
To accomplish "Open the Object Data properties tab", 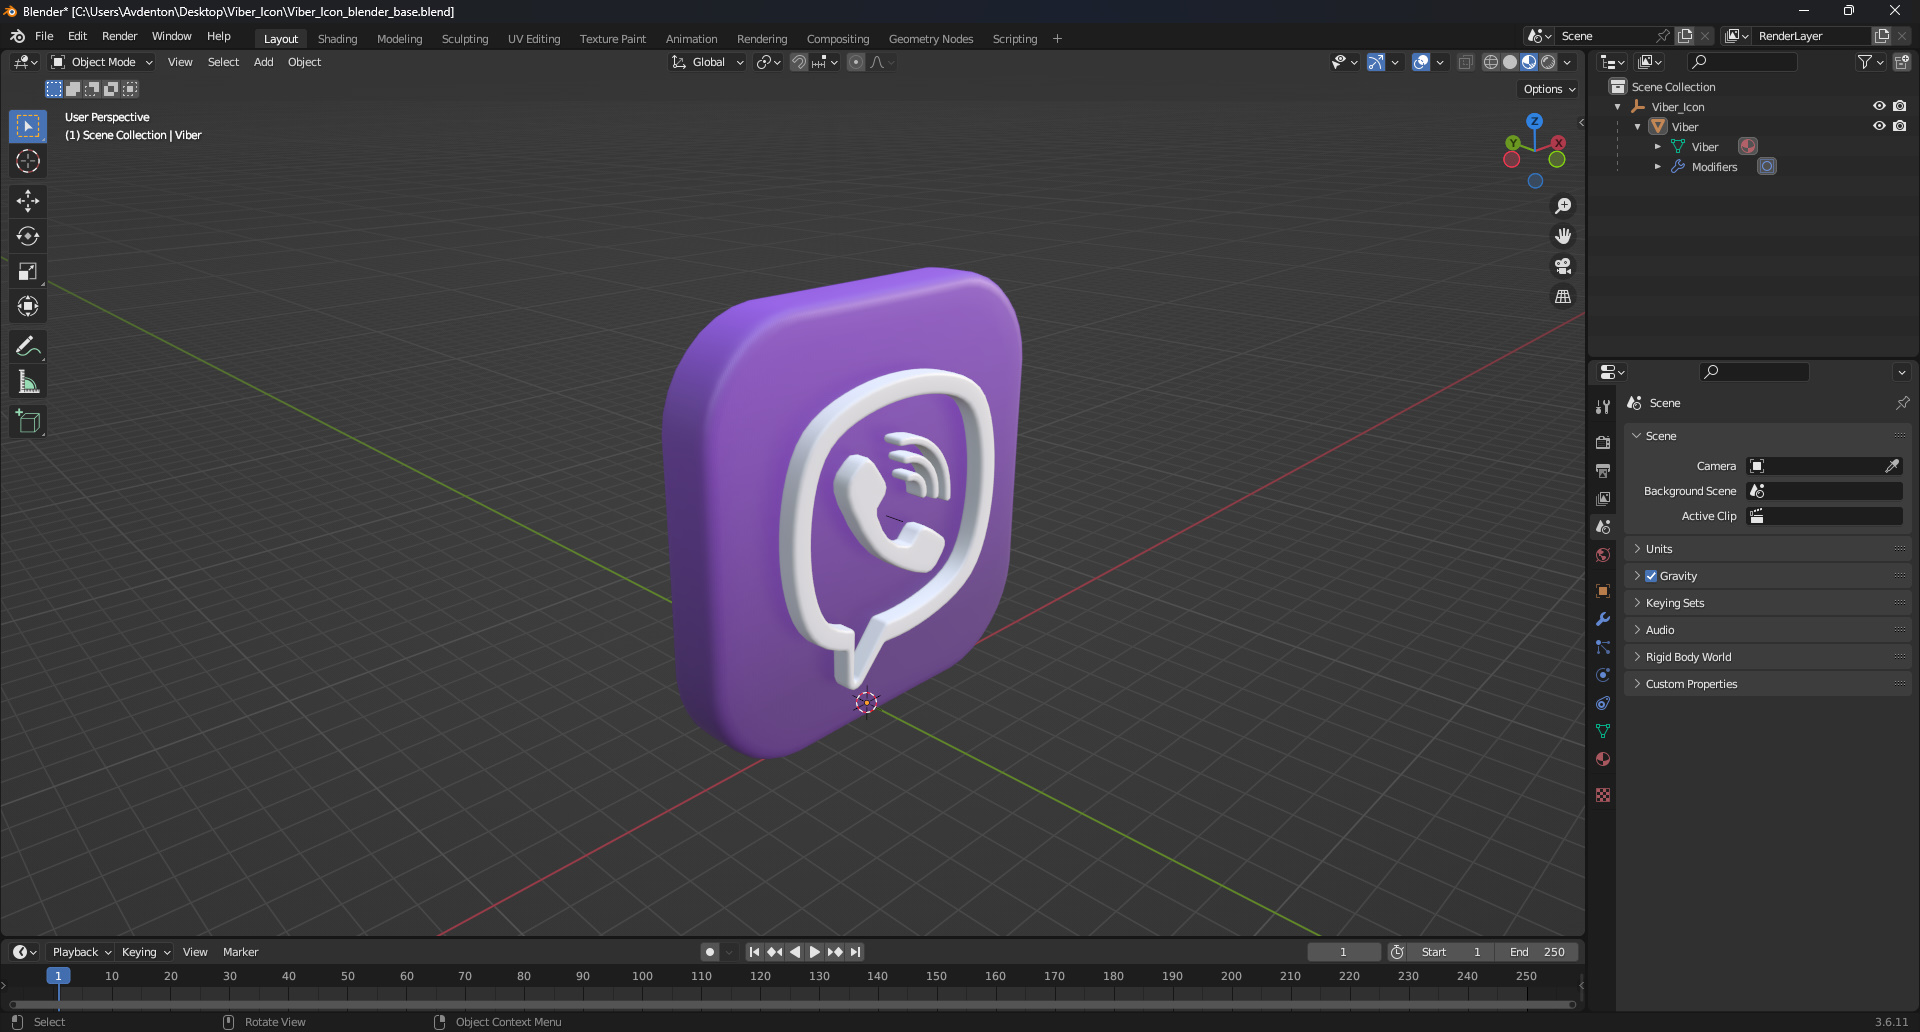I will click(1603, 731).
